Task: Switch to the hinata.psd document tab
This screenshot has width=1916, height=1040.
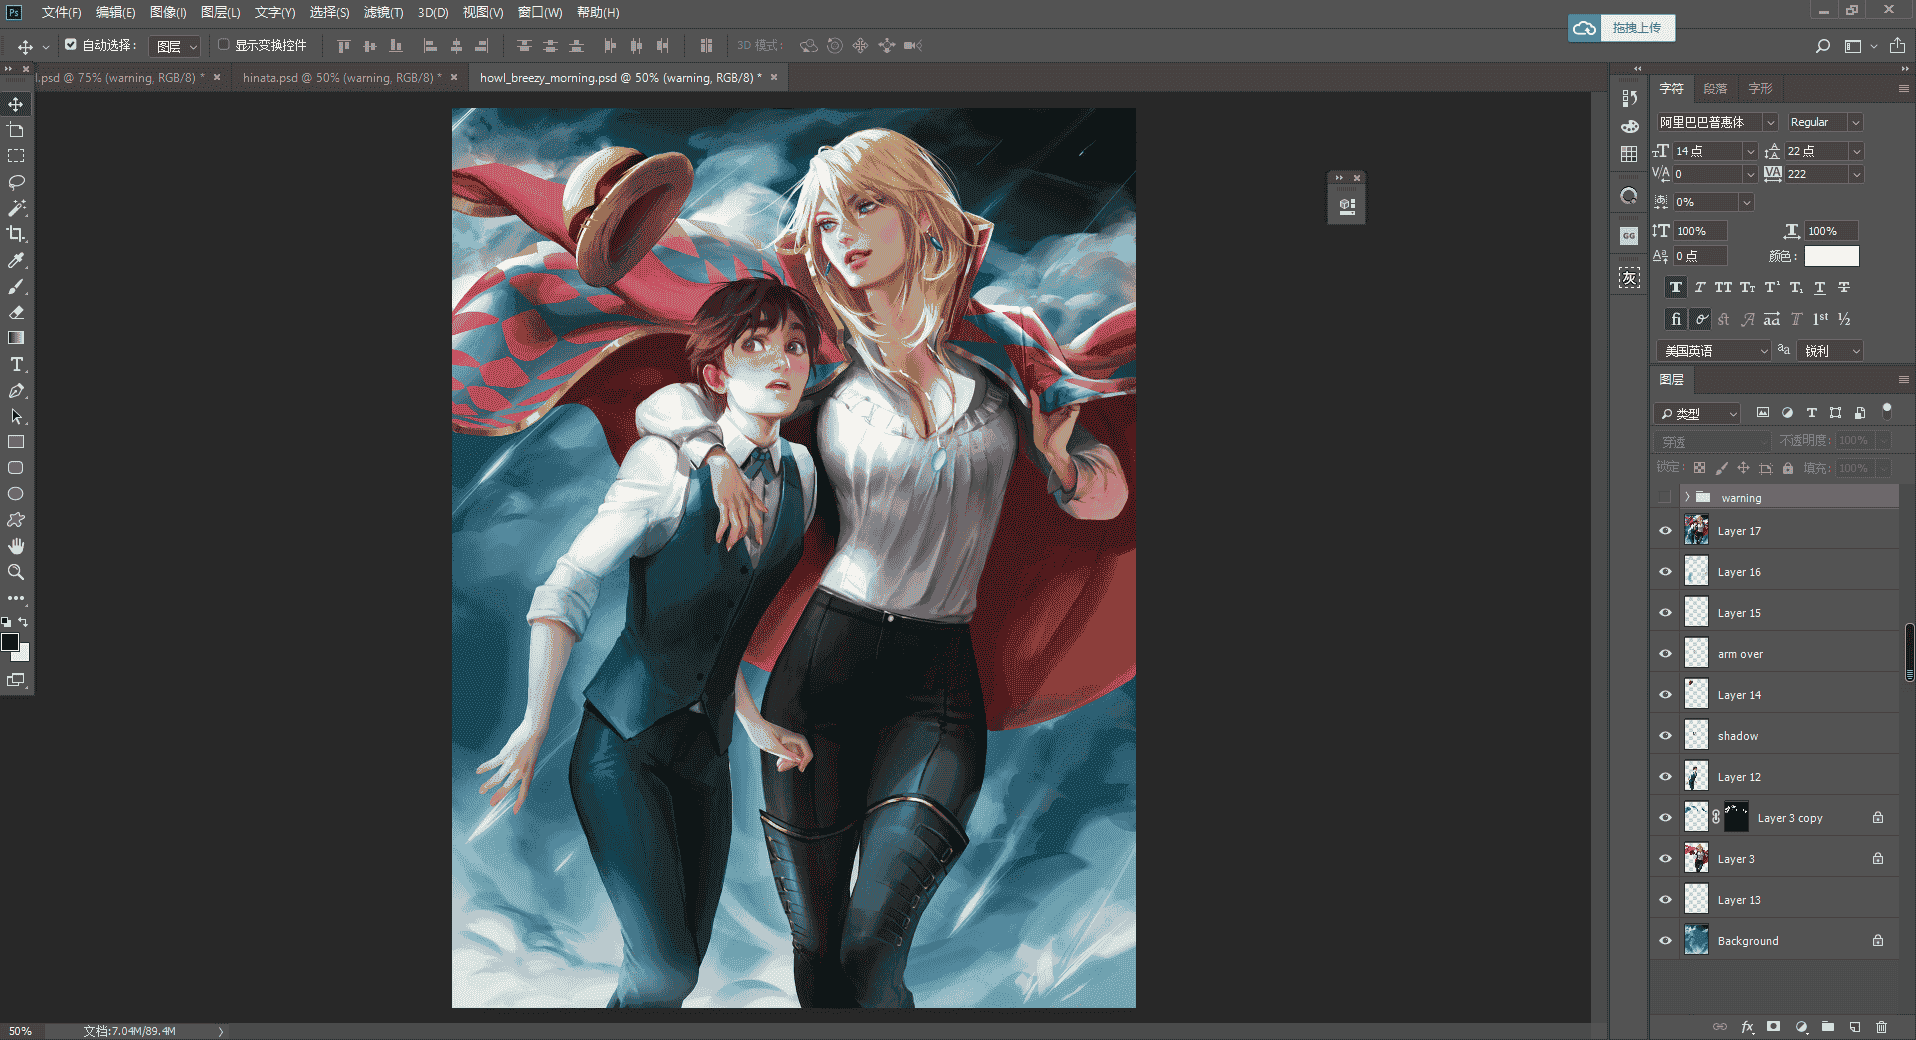Action: pos(340,77)
